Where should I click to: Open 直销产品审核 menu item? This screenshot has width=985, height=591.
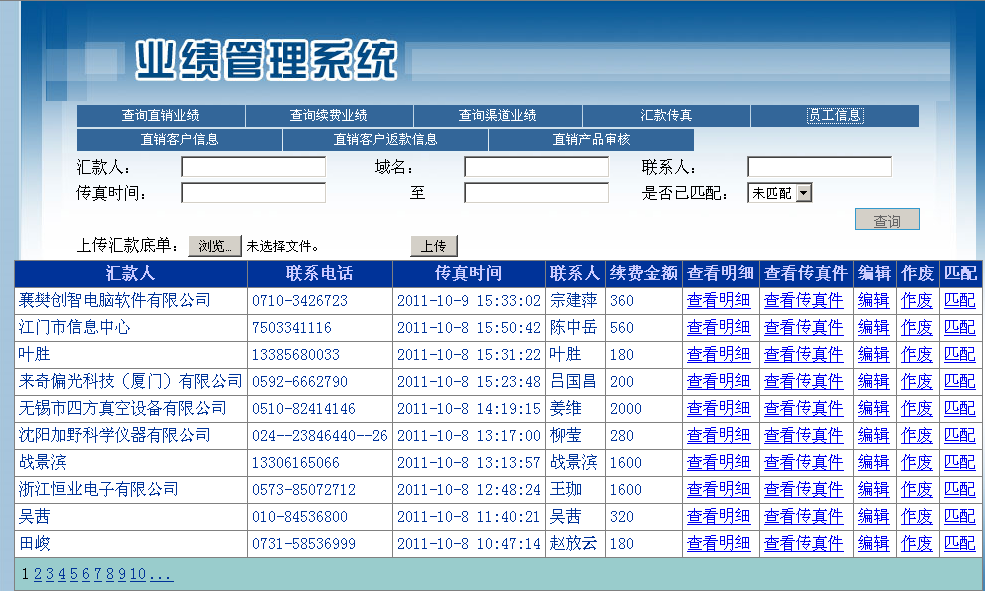coord(591,139)
